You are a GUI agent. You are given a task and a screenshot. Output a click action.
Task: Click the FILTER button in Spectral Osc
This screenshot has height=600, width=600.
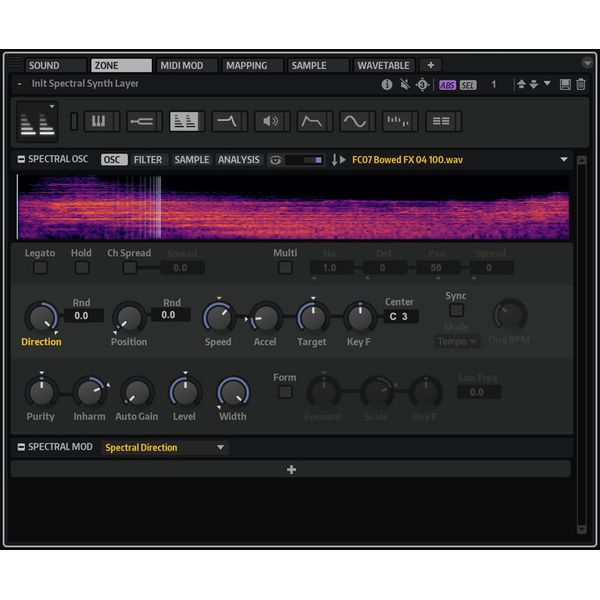click(148, 160)
